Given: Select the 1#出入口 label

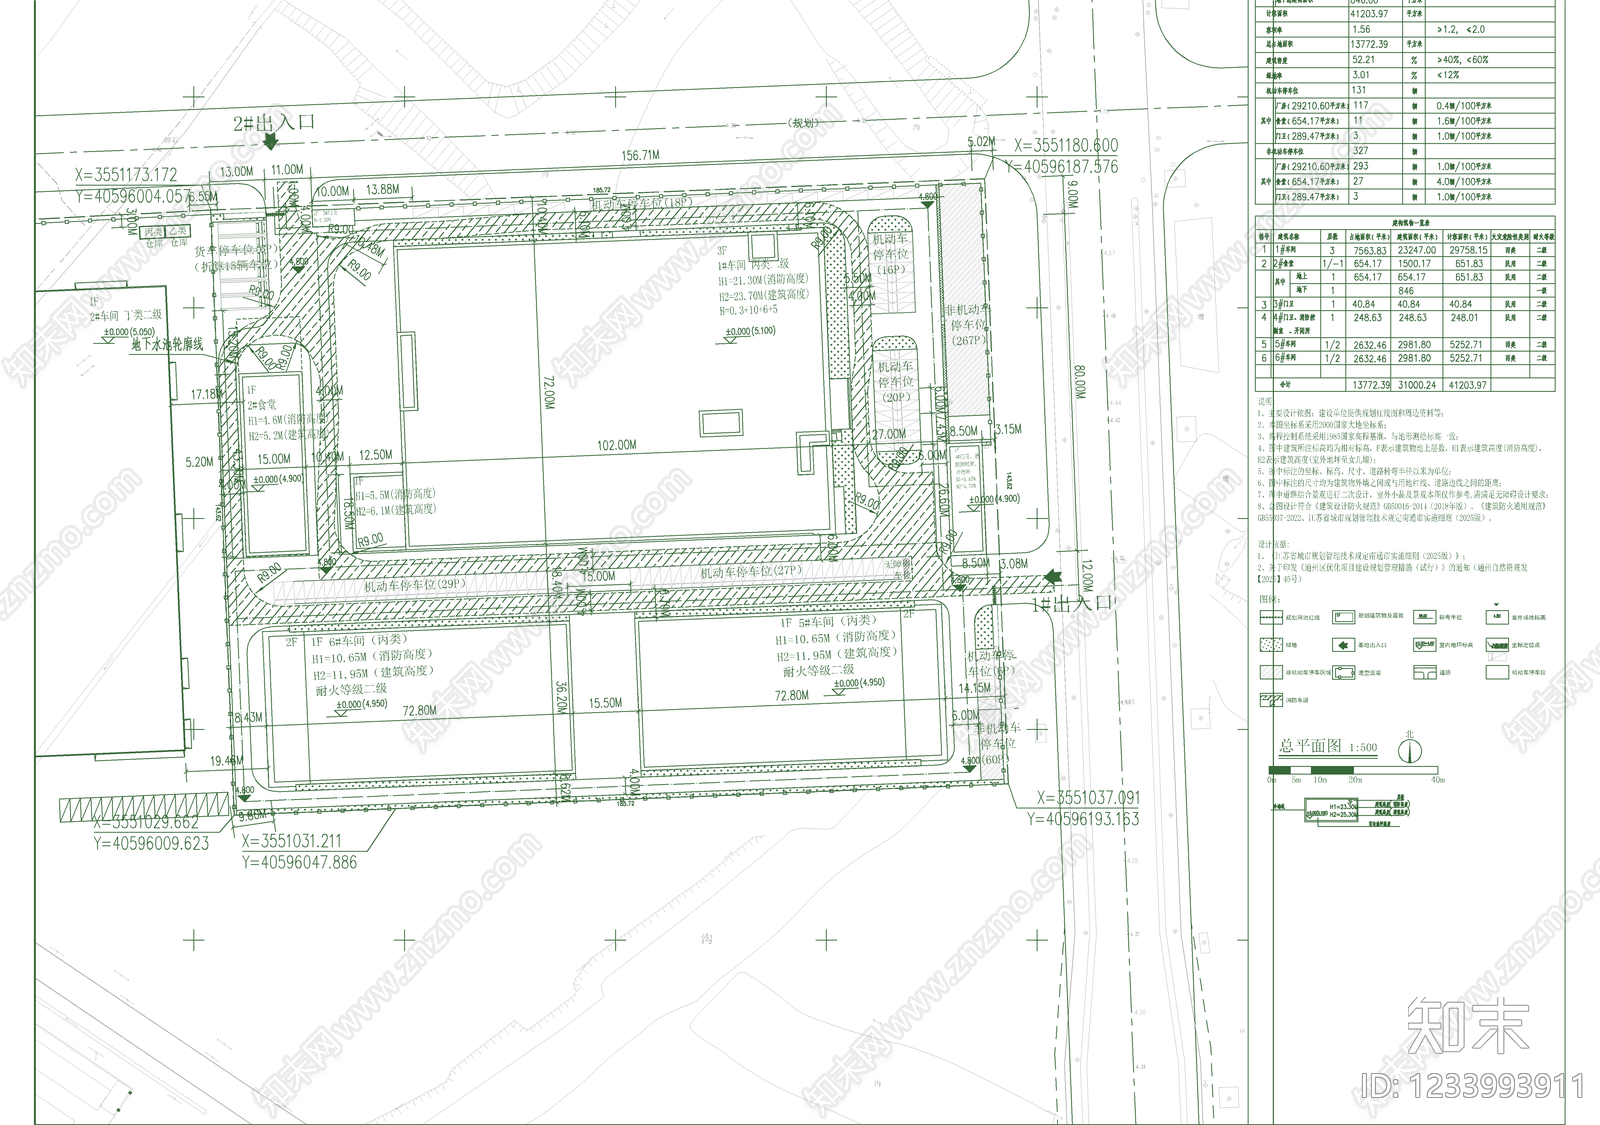Looking at the screenshot, I should click(1073, 603).
